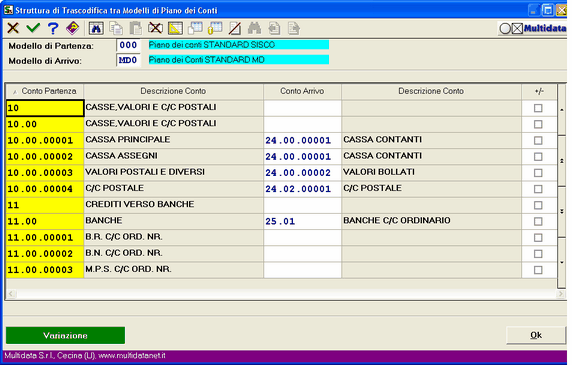The height and width of the screenshot is (365, 572).
Task: Click 'Piano dei Conti STANDARD MD' cyan label
Action: coord(239,60)
